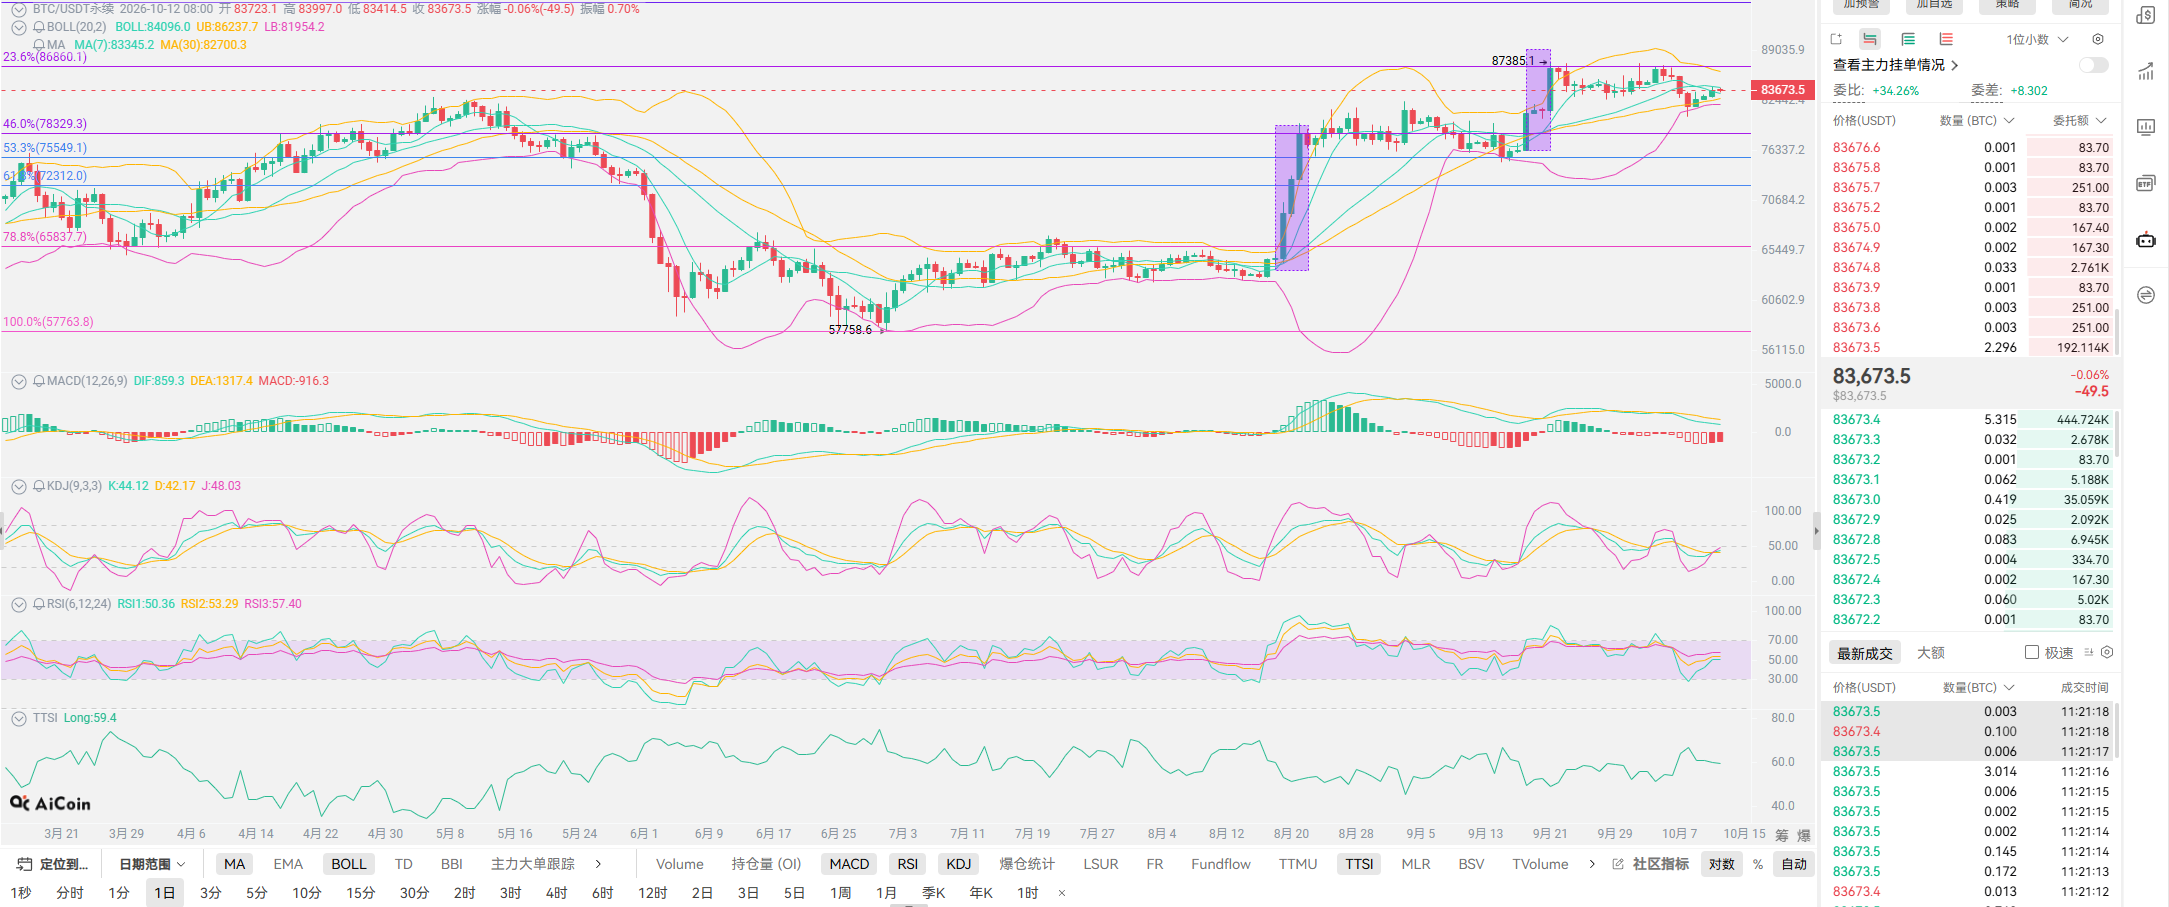Screen dimensions: 2169x907
Task: Open the 1位小数 decimal precision dropdown
Action: (2037, 39)
